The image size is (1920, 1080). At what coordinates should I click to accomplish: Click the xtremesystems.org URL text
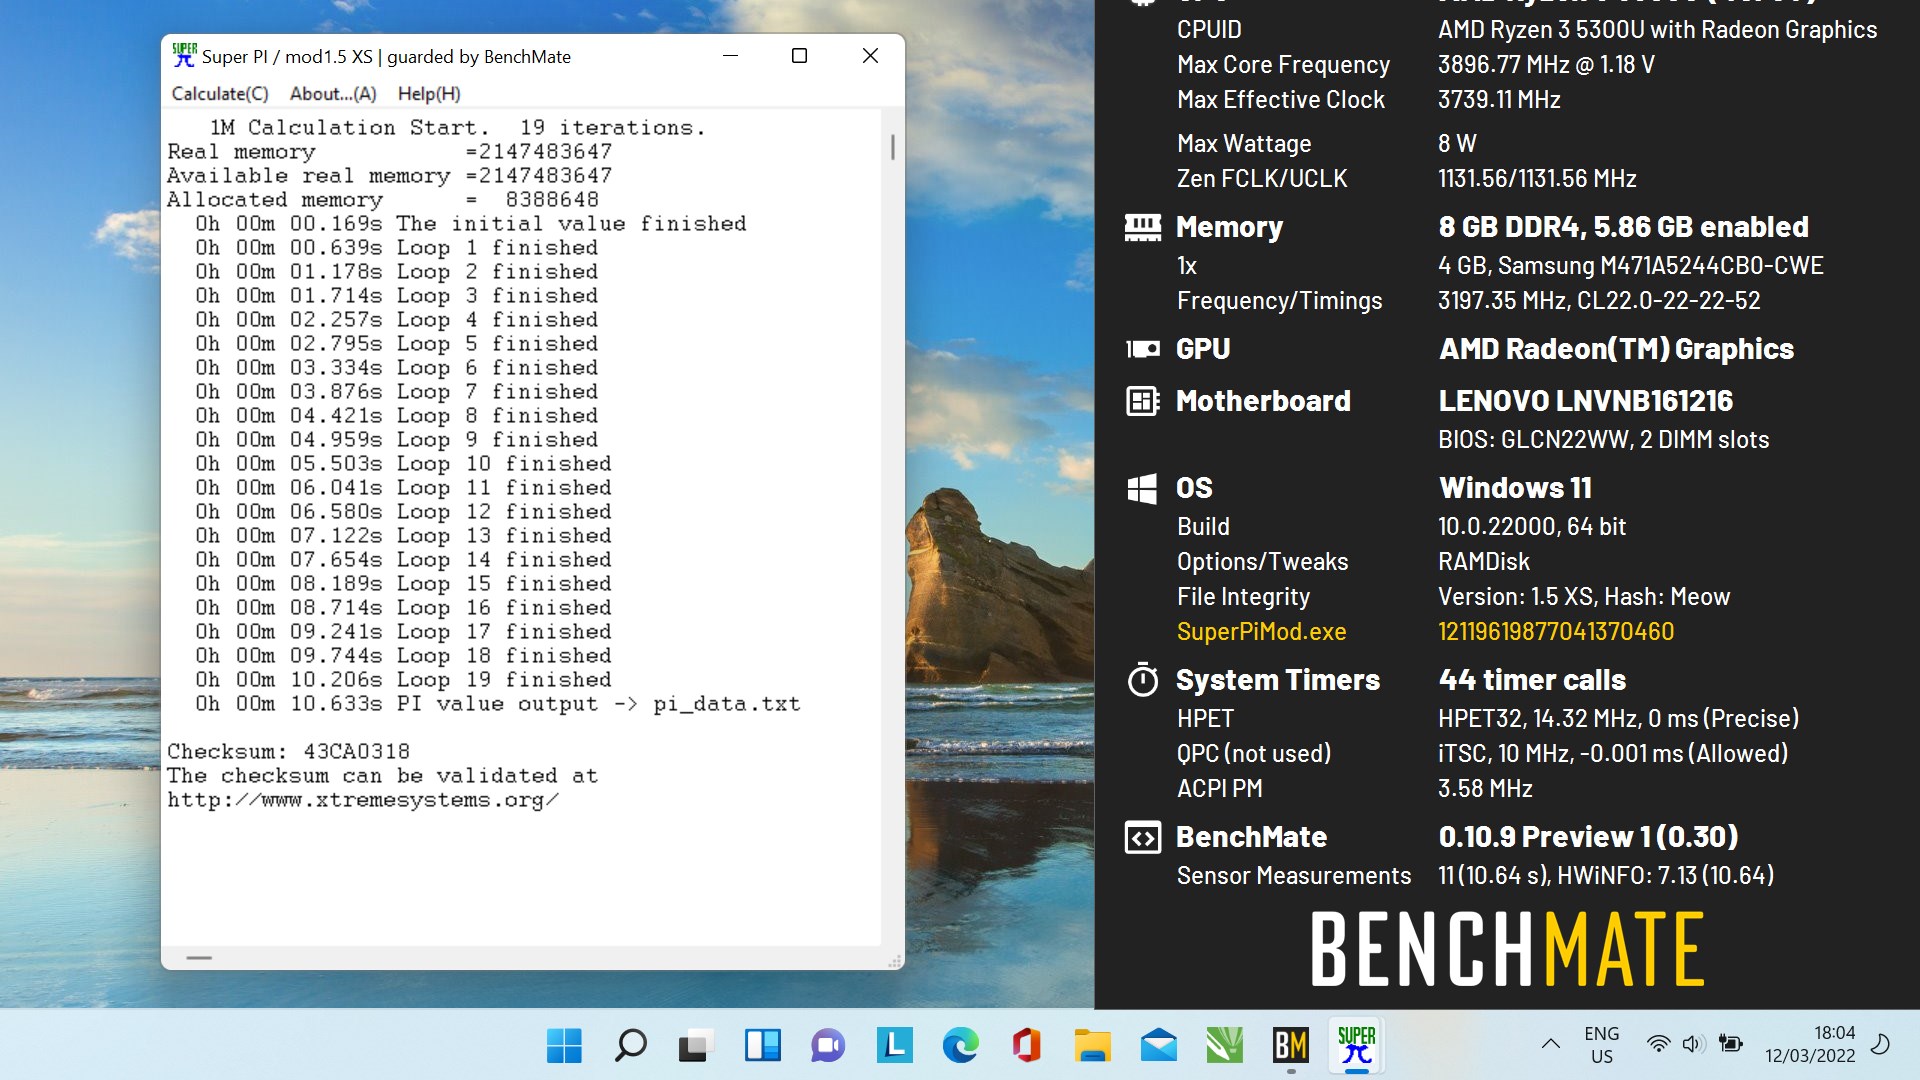coord(362,800)
